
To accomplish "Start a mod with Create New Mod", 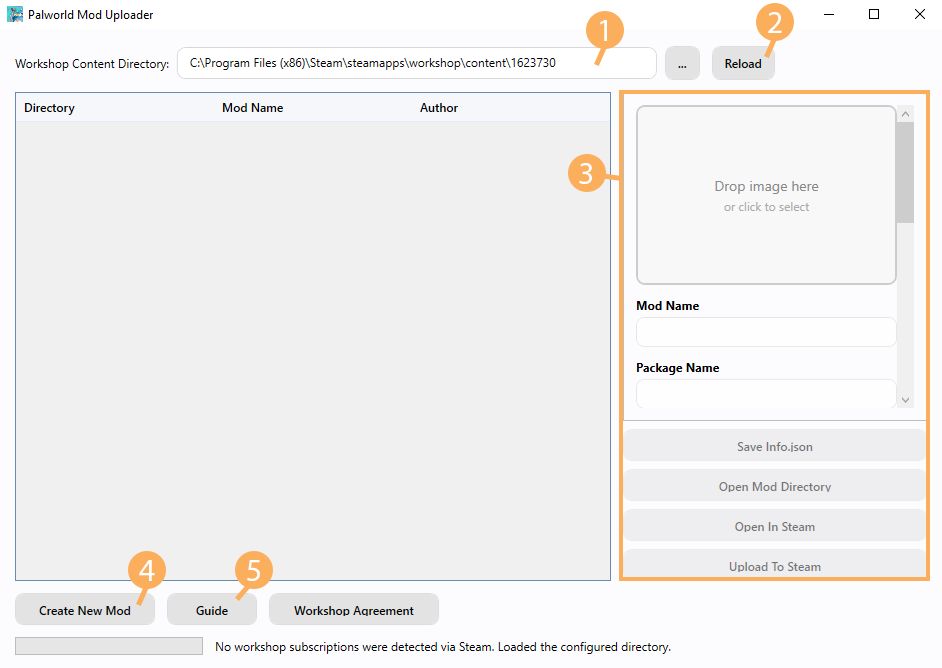I will point(85,610).
